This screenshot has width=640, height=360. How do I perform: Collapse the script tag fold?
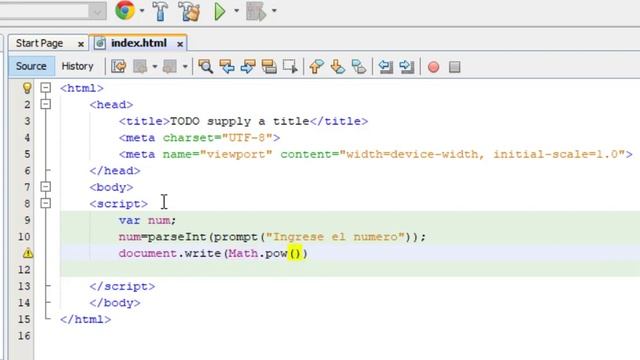[x=46, y=203]
